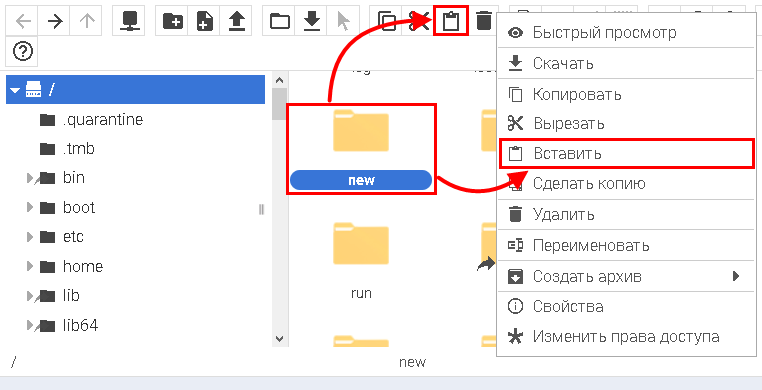Click the go-to-parent-folder up arrow icon
This screenshot has width=762, height=390.
(x=87, y=21)
